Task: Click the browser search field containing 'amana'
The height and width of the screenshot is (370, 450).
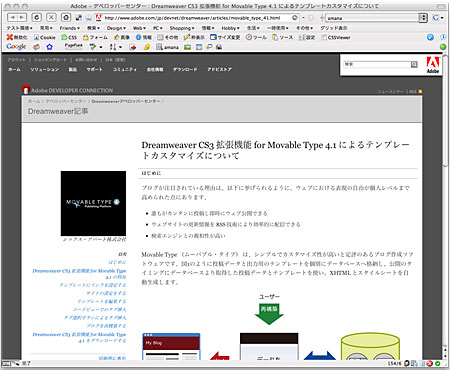Action: 372,18
